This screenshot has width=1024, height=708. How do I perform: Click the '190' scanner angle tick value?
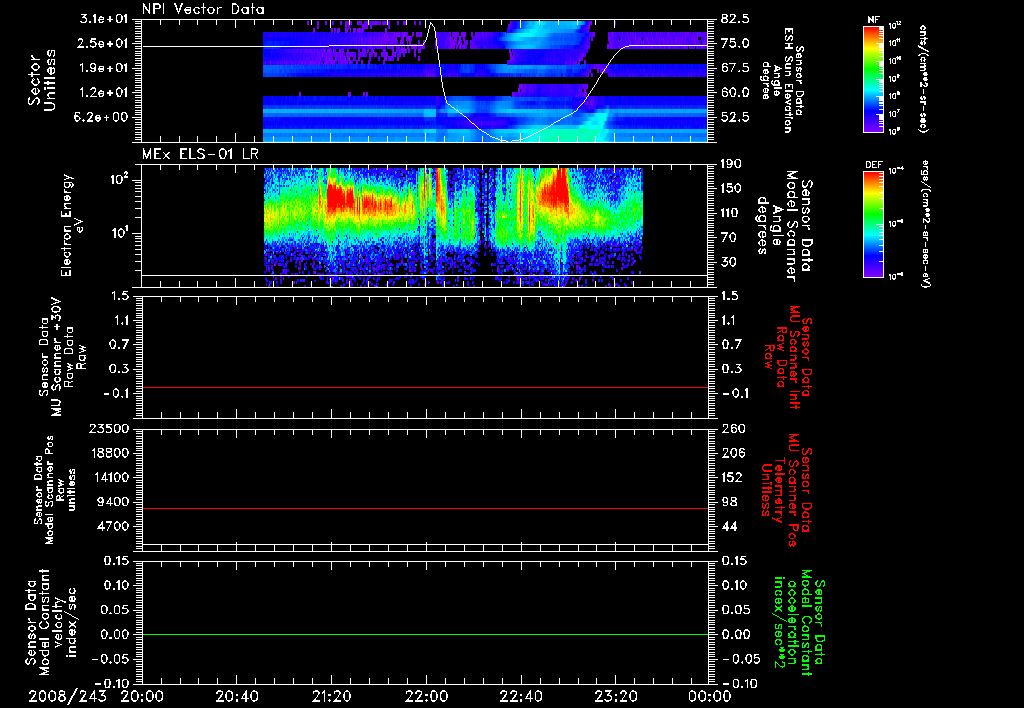click(733, 164)
